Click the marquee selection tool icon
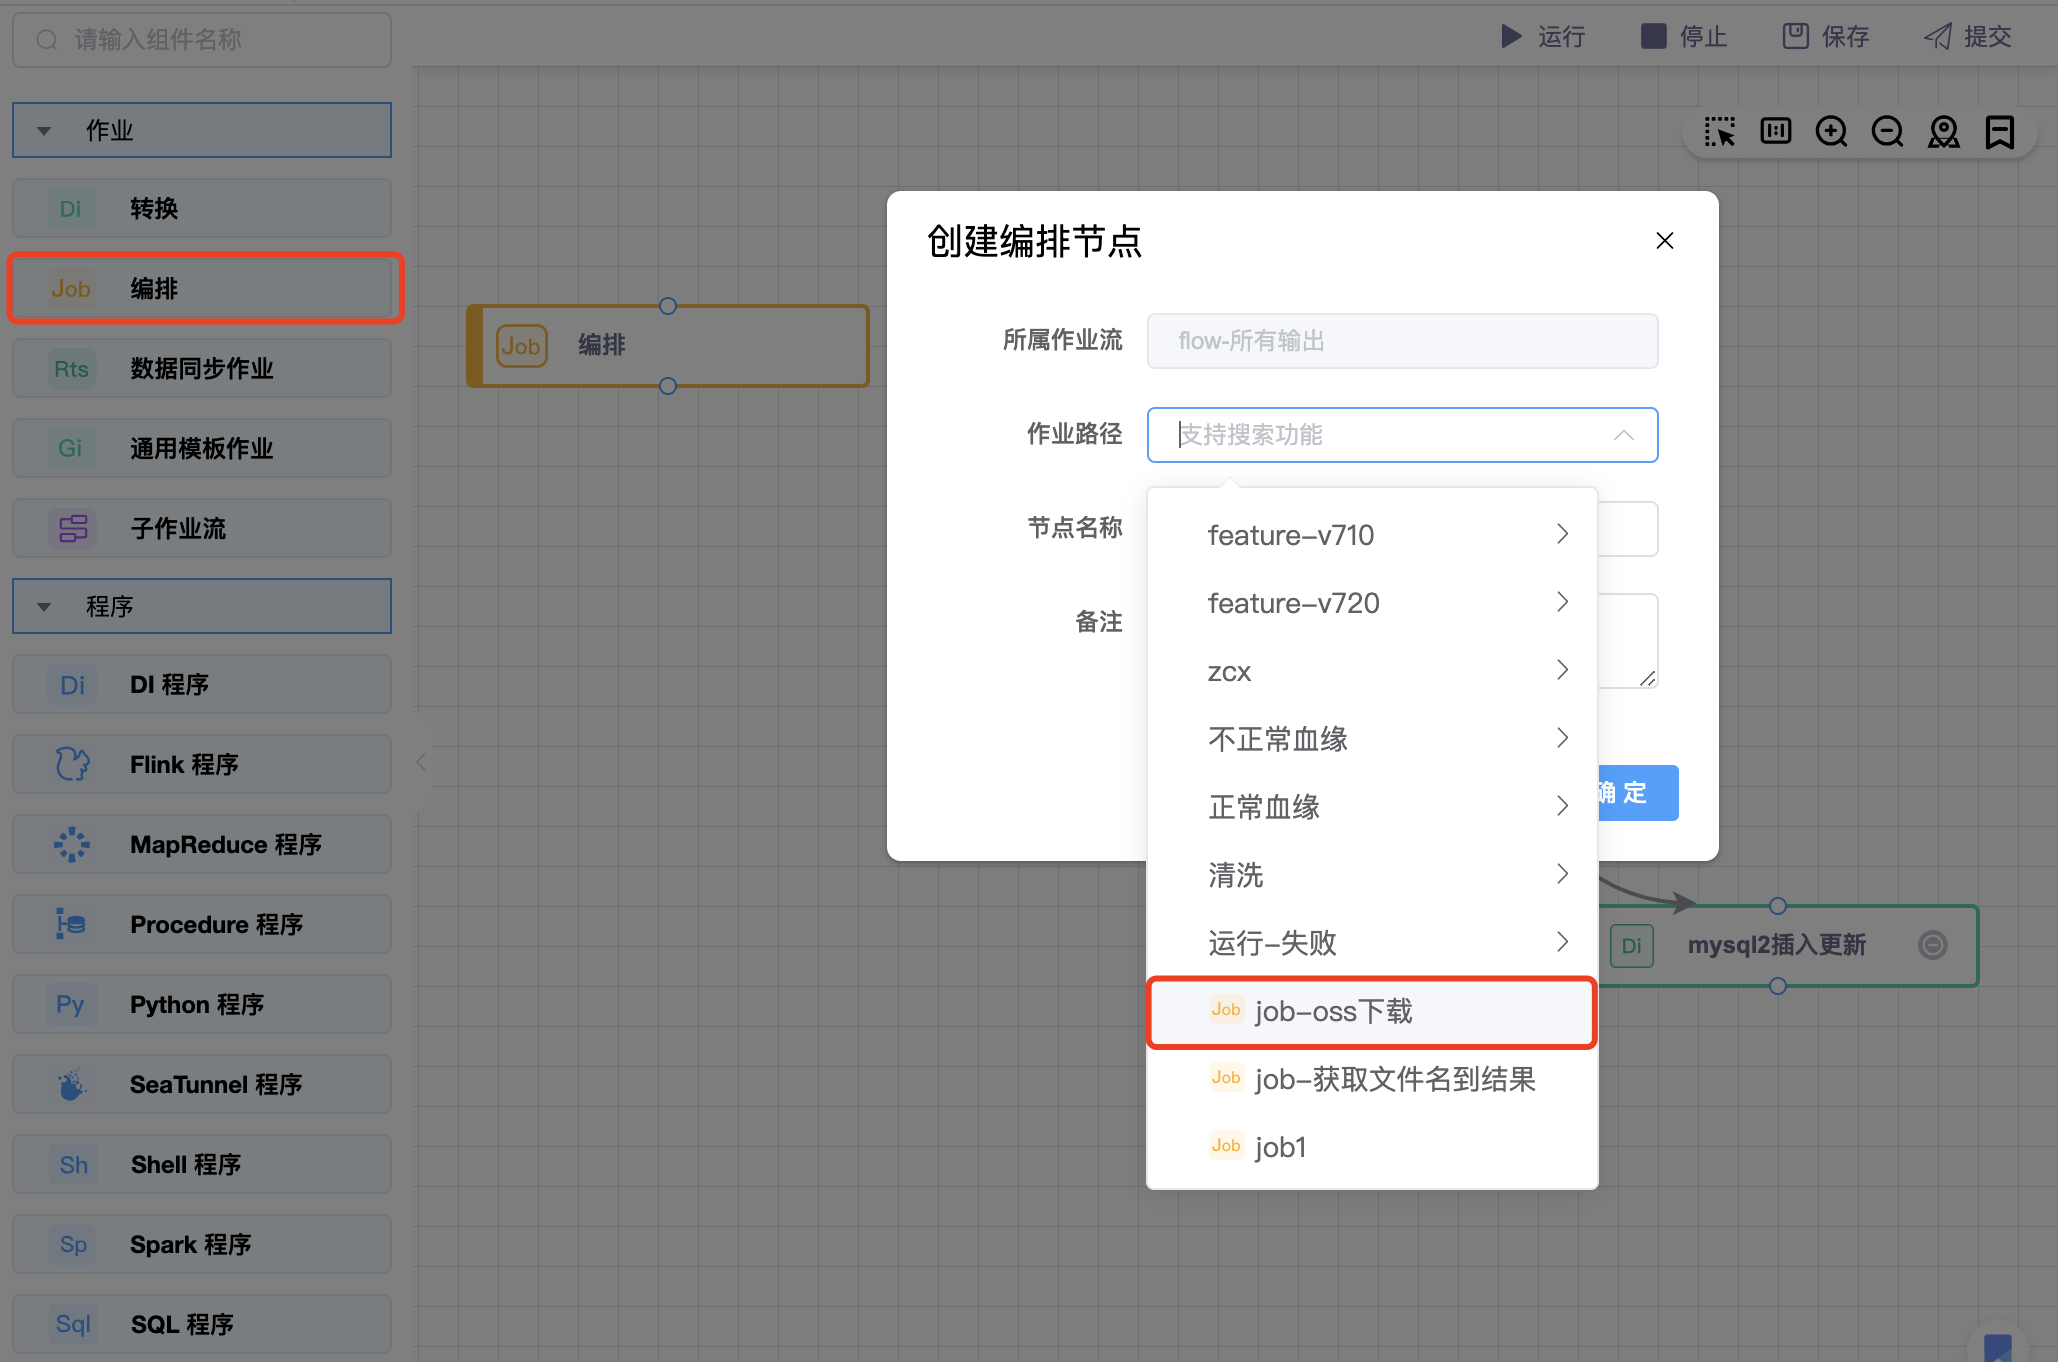This screenshot has width=2058, height=1362. 1719,132
